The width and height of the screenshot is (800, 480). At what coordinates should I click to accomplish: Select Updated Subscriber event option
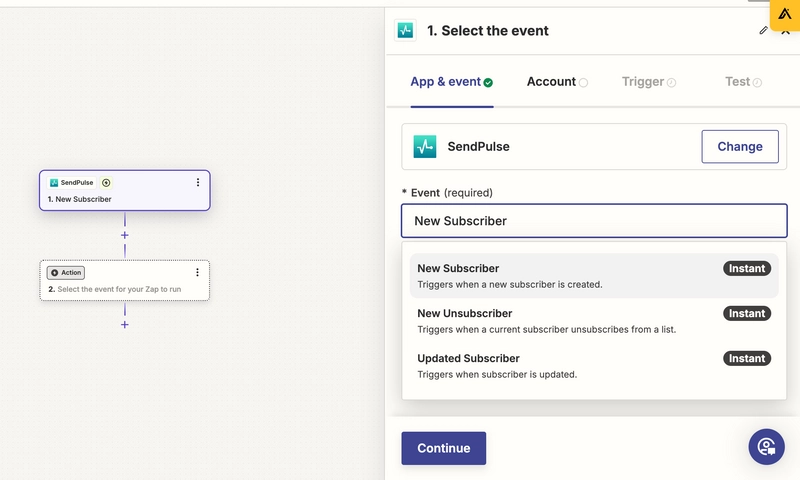(594, 365)
